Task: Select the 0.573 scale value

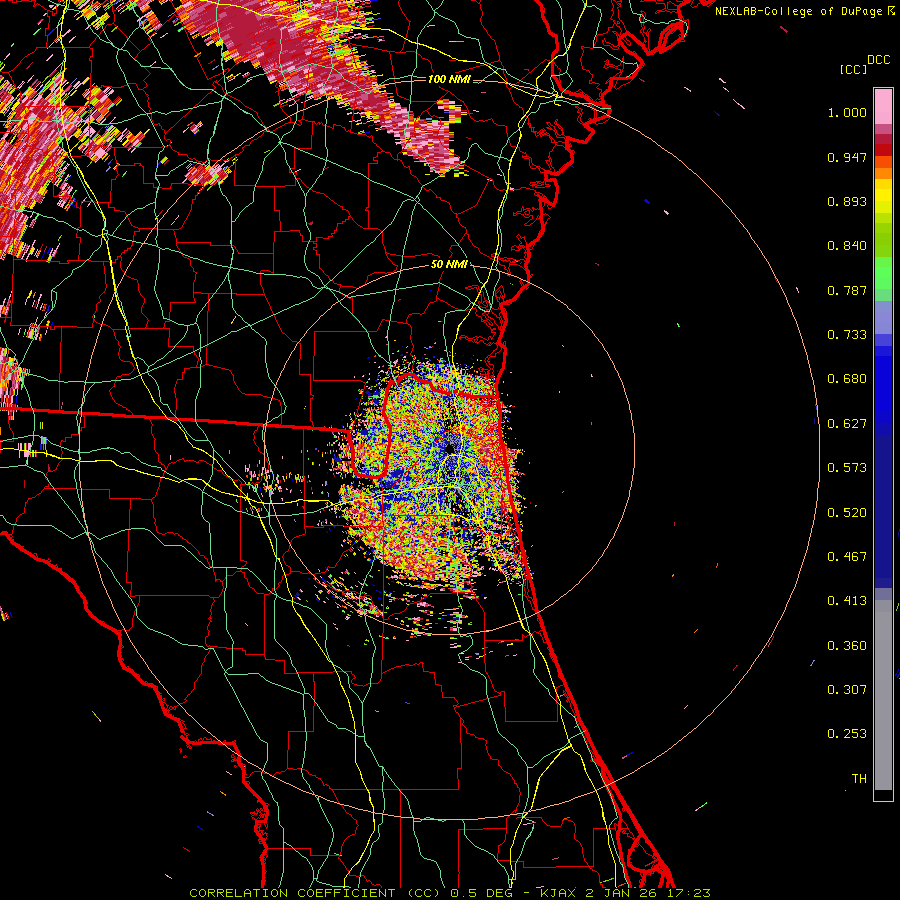Action: click(x=847, y=468)
